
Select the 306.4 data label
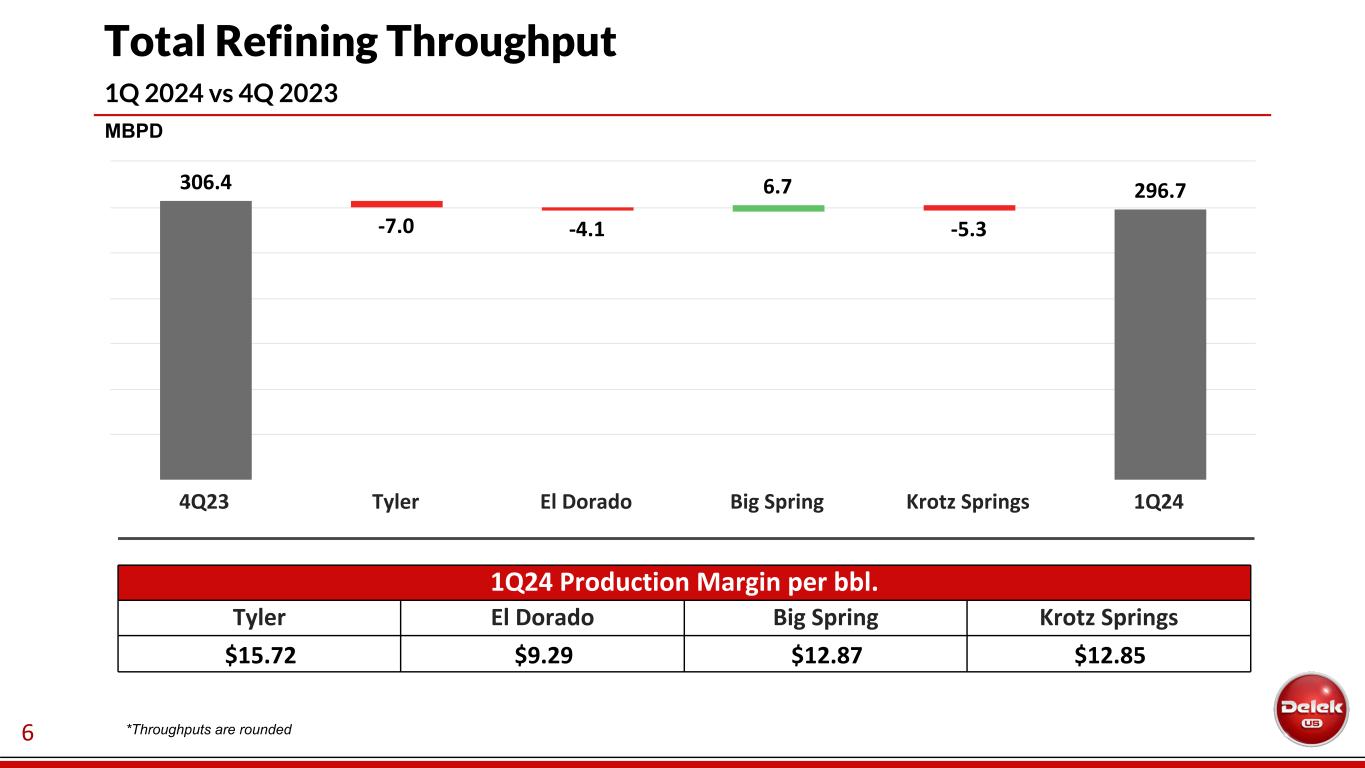pos(206,183)
